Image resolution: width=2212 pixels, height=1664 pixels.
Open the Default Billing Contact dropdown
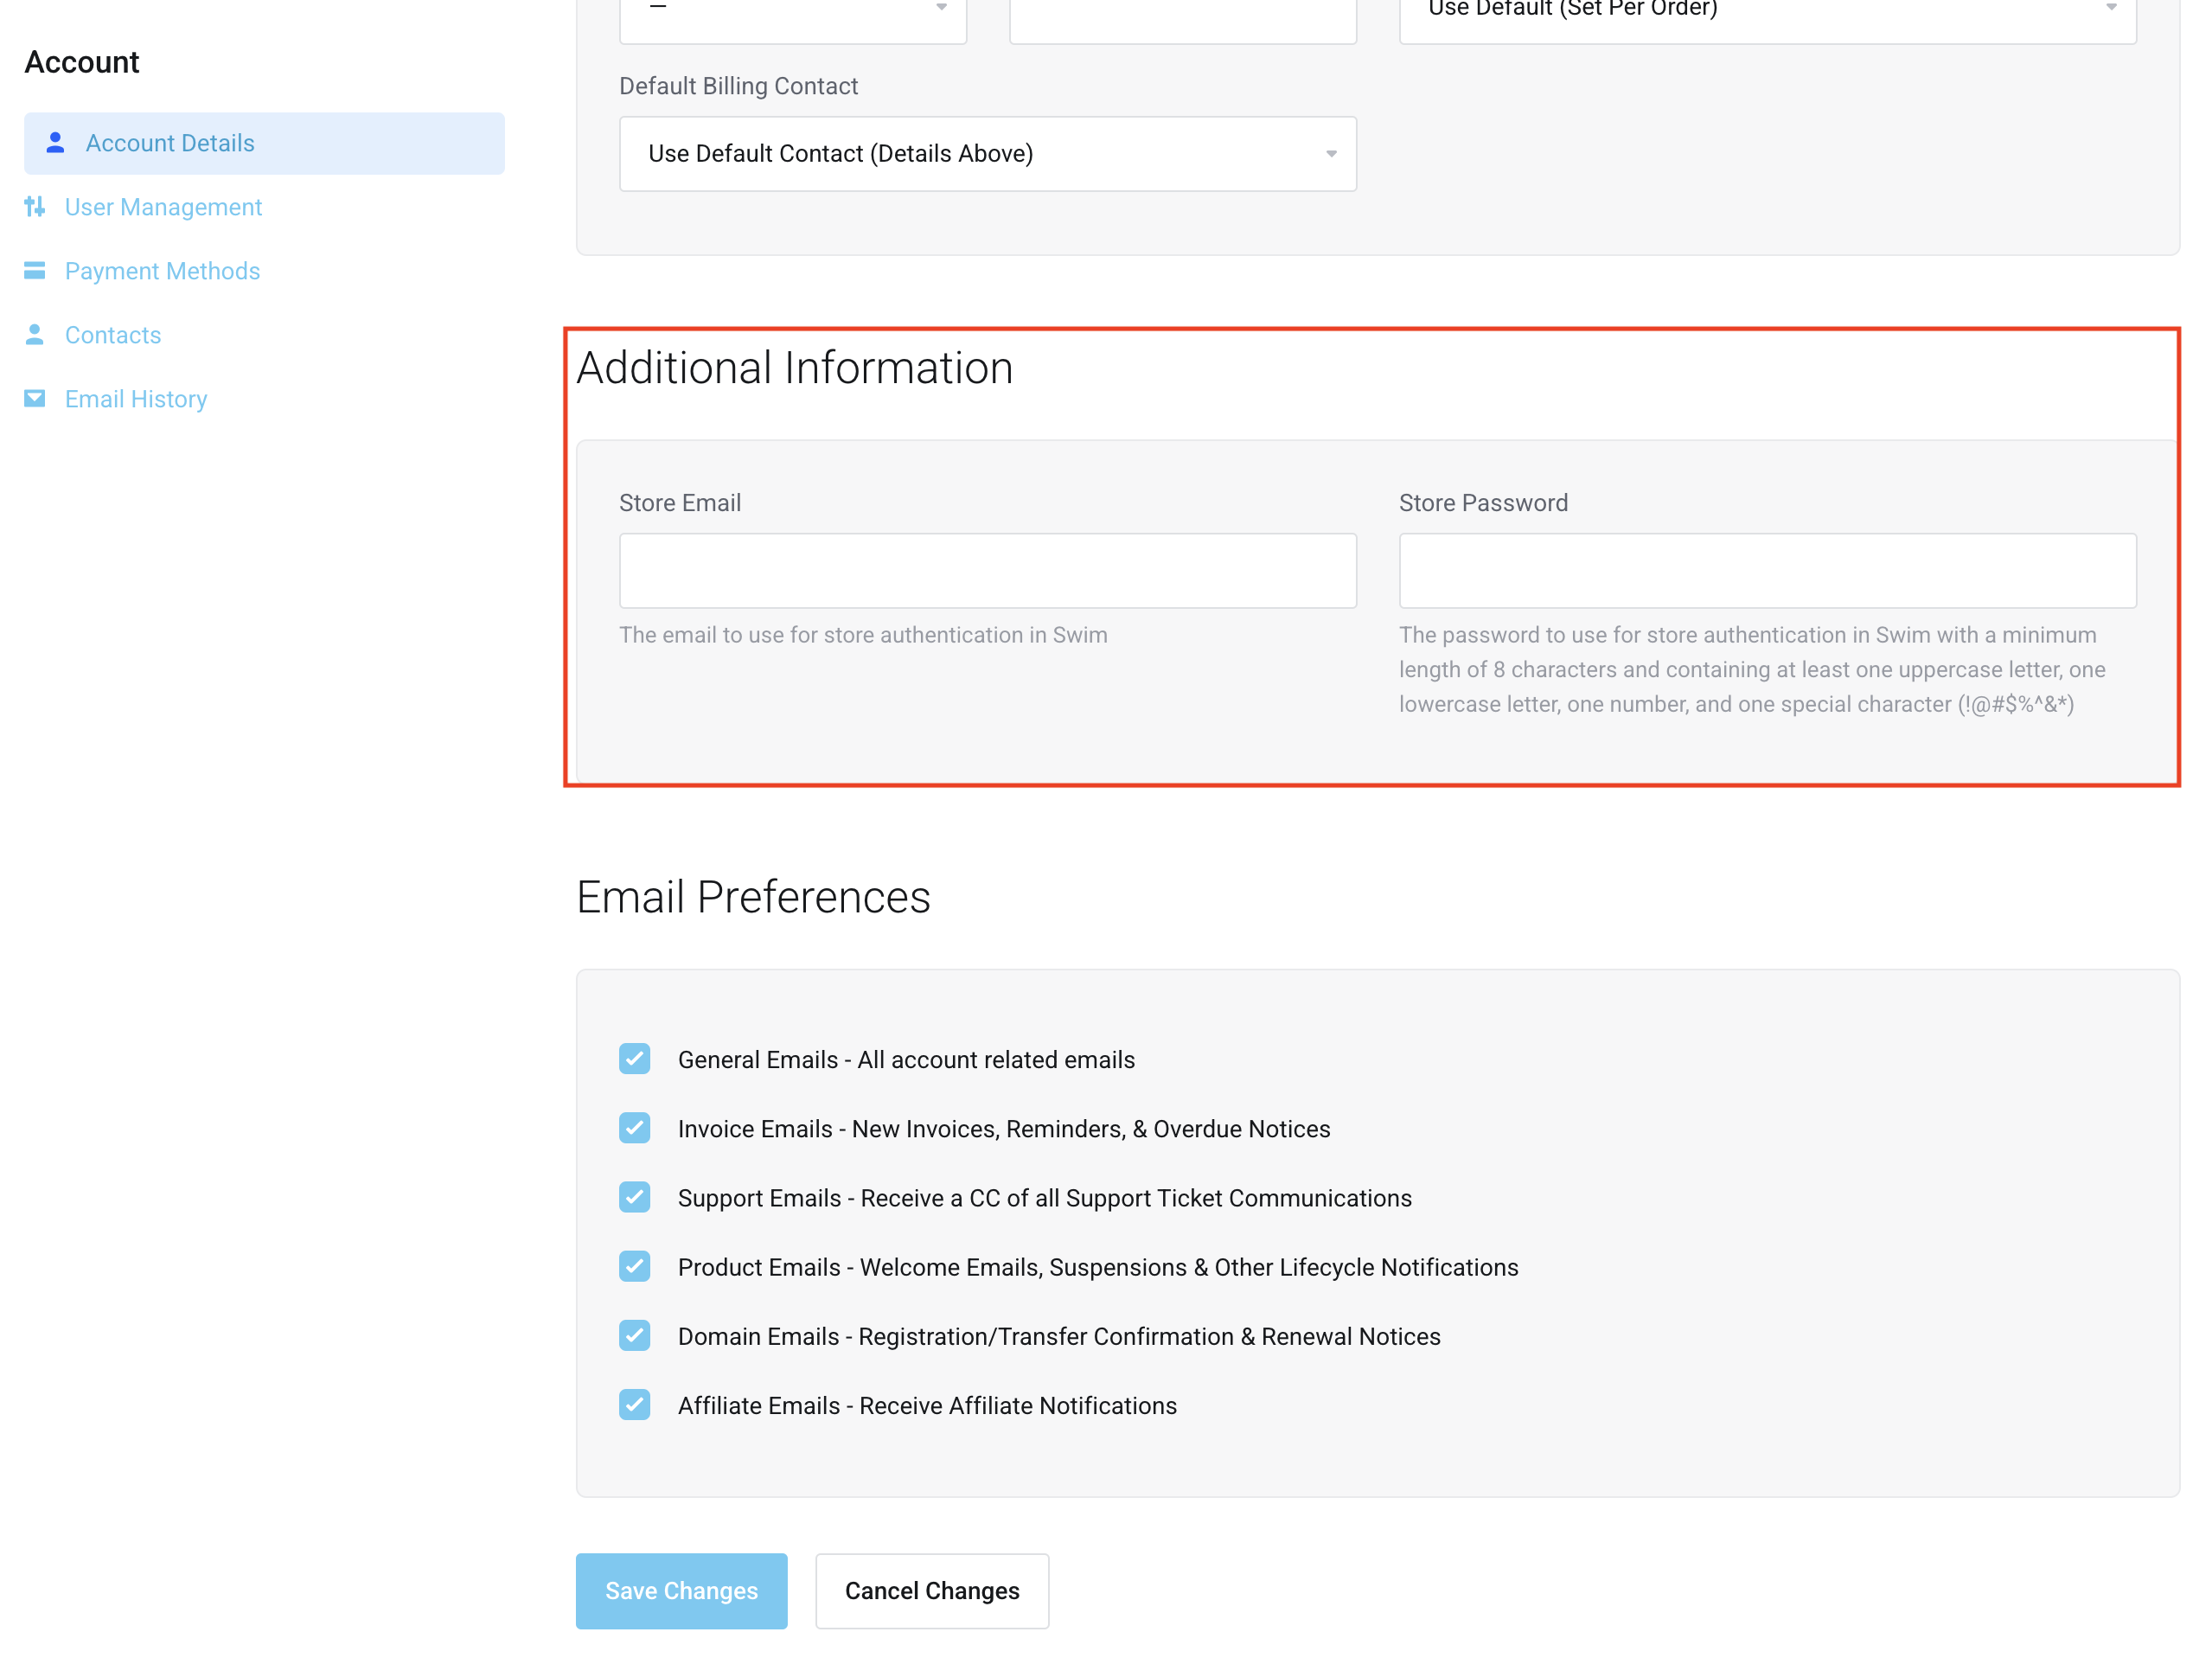tap(987, 154)
